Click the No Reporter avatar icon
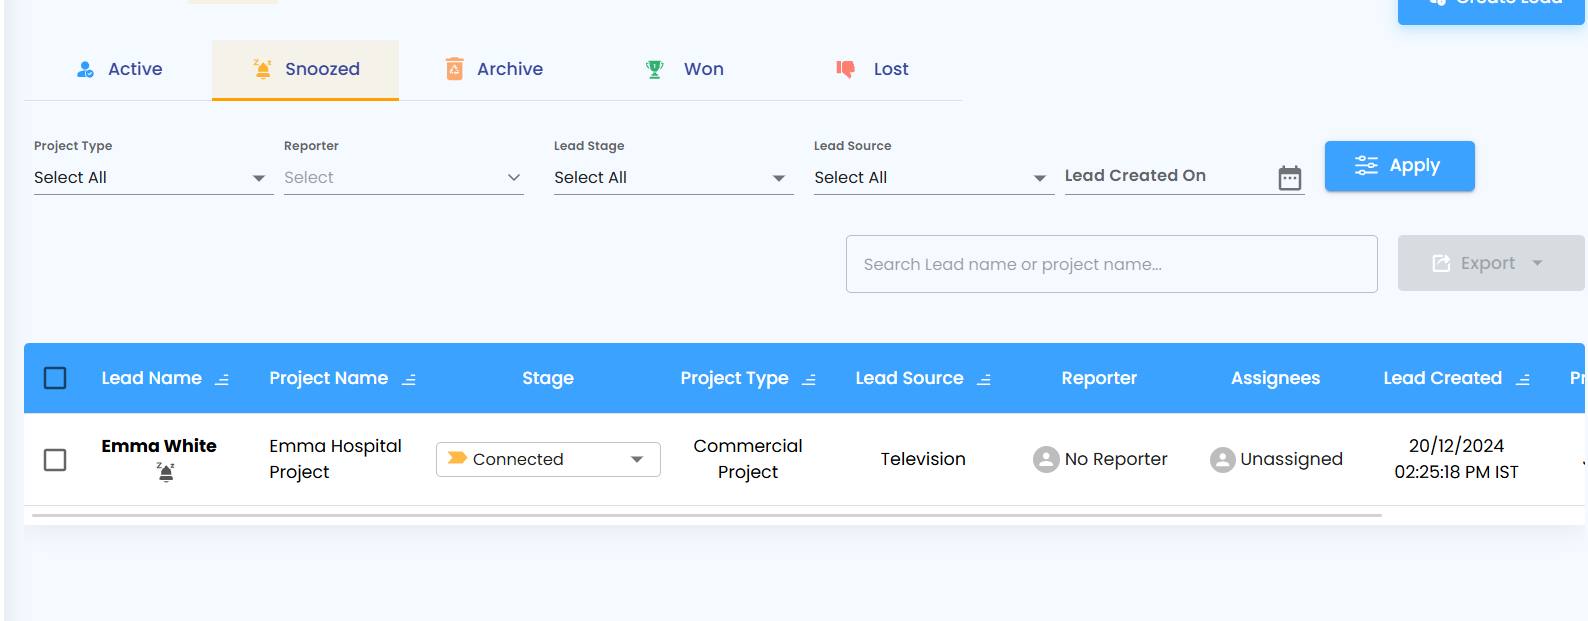 tap(1046, 459)
